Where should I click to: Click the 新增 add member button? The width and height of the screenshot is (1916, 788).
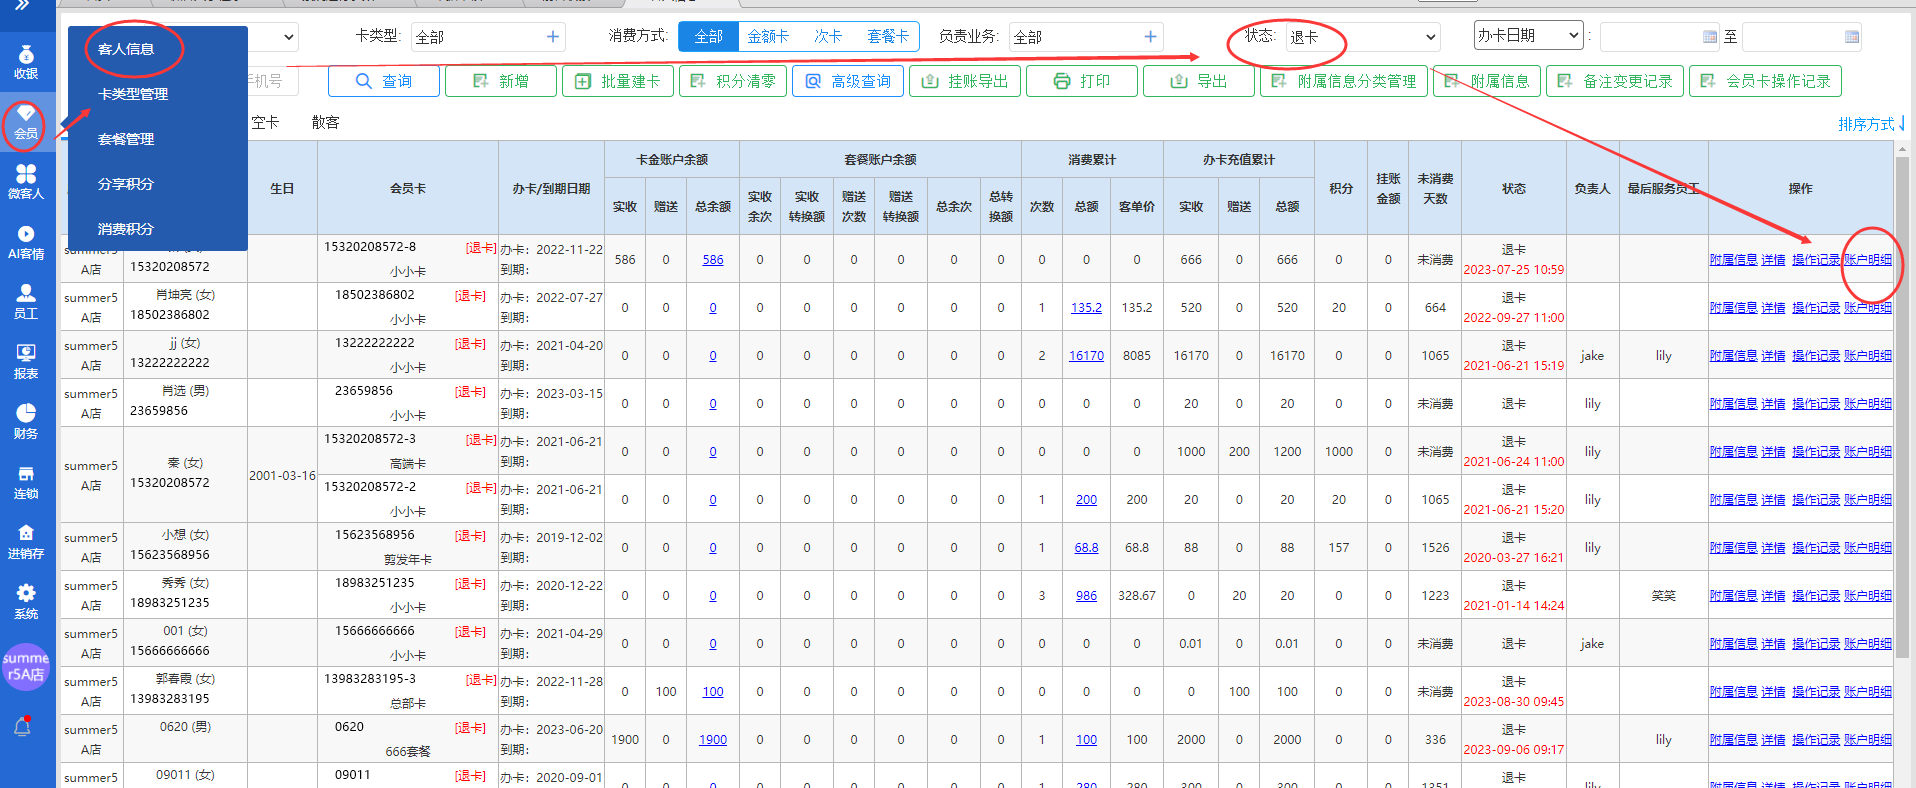tap(500, 81)
